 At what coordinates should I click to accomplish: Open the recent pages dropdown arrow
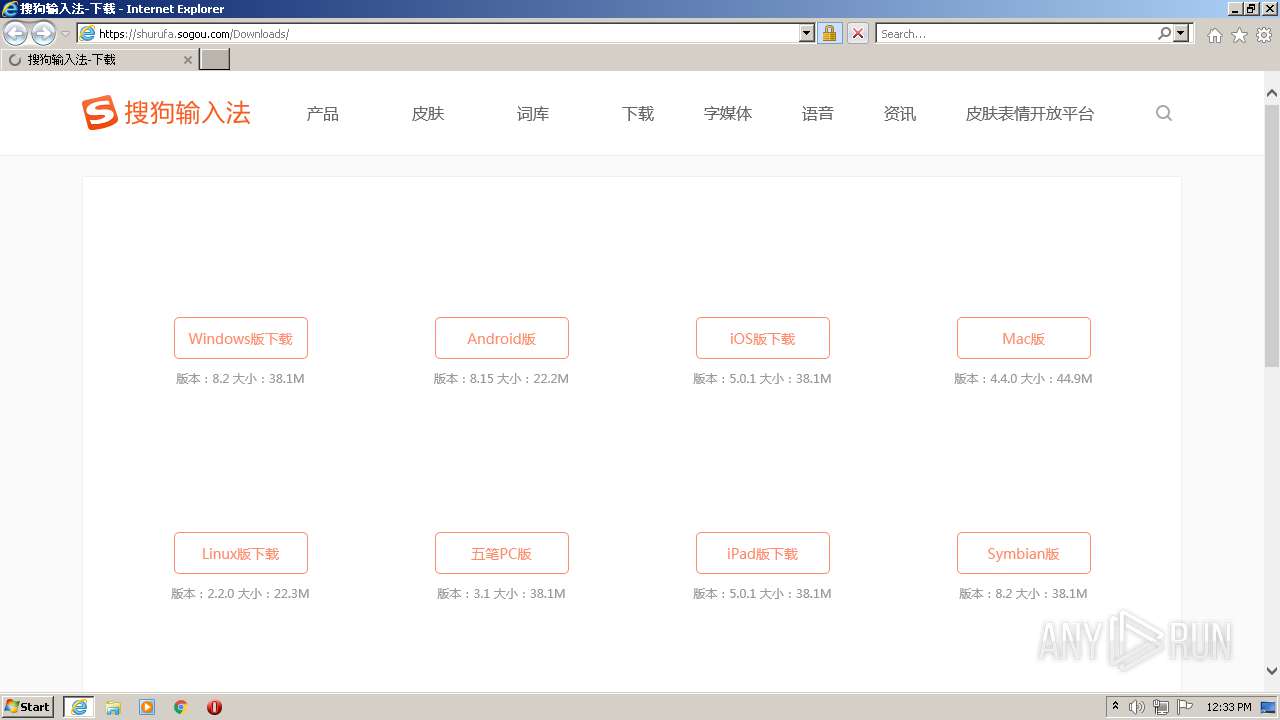65,34
